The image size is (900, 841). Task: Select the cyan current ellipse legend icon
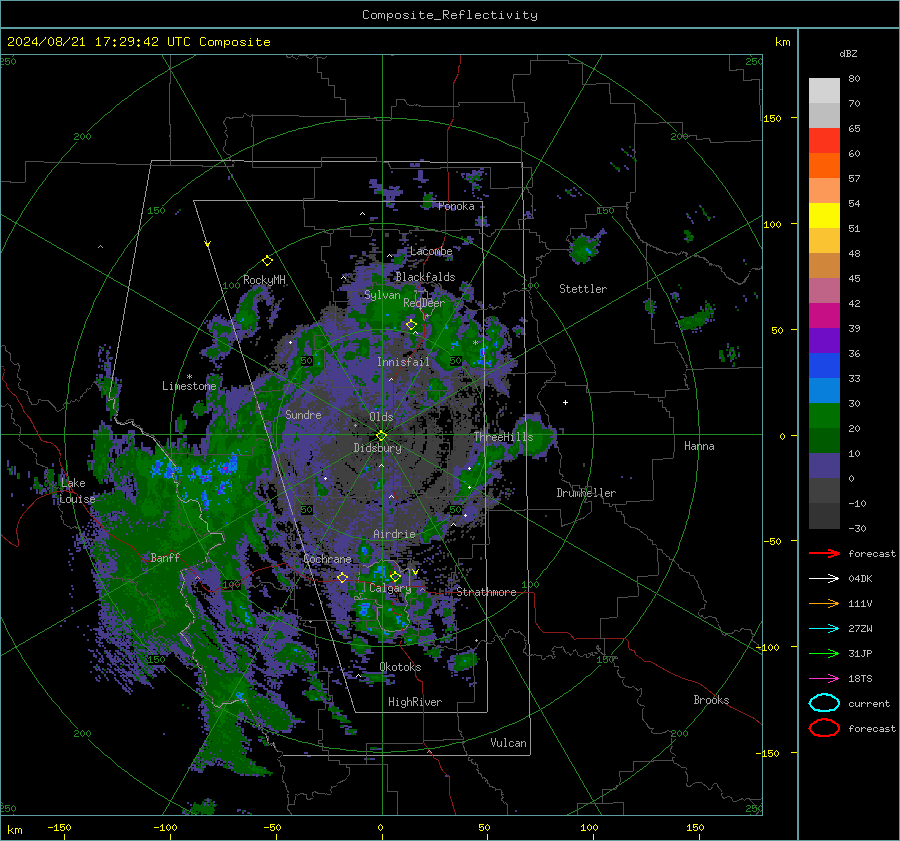(824, 703)
